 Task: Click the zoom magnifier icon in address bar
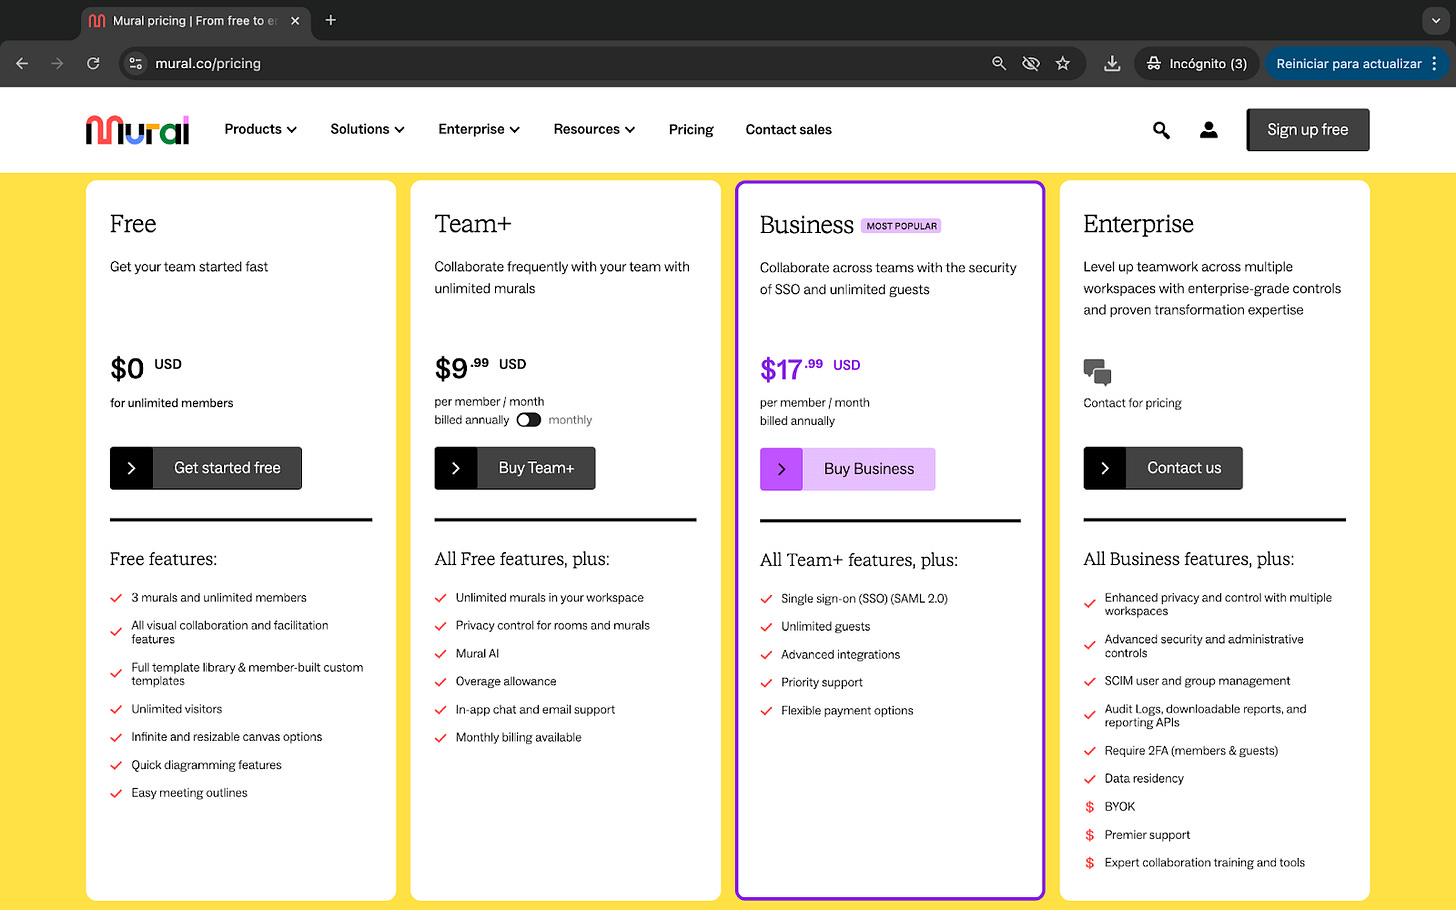coord(998,63)
